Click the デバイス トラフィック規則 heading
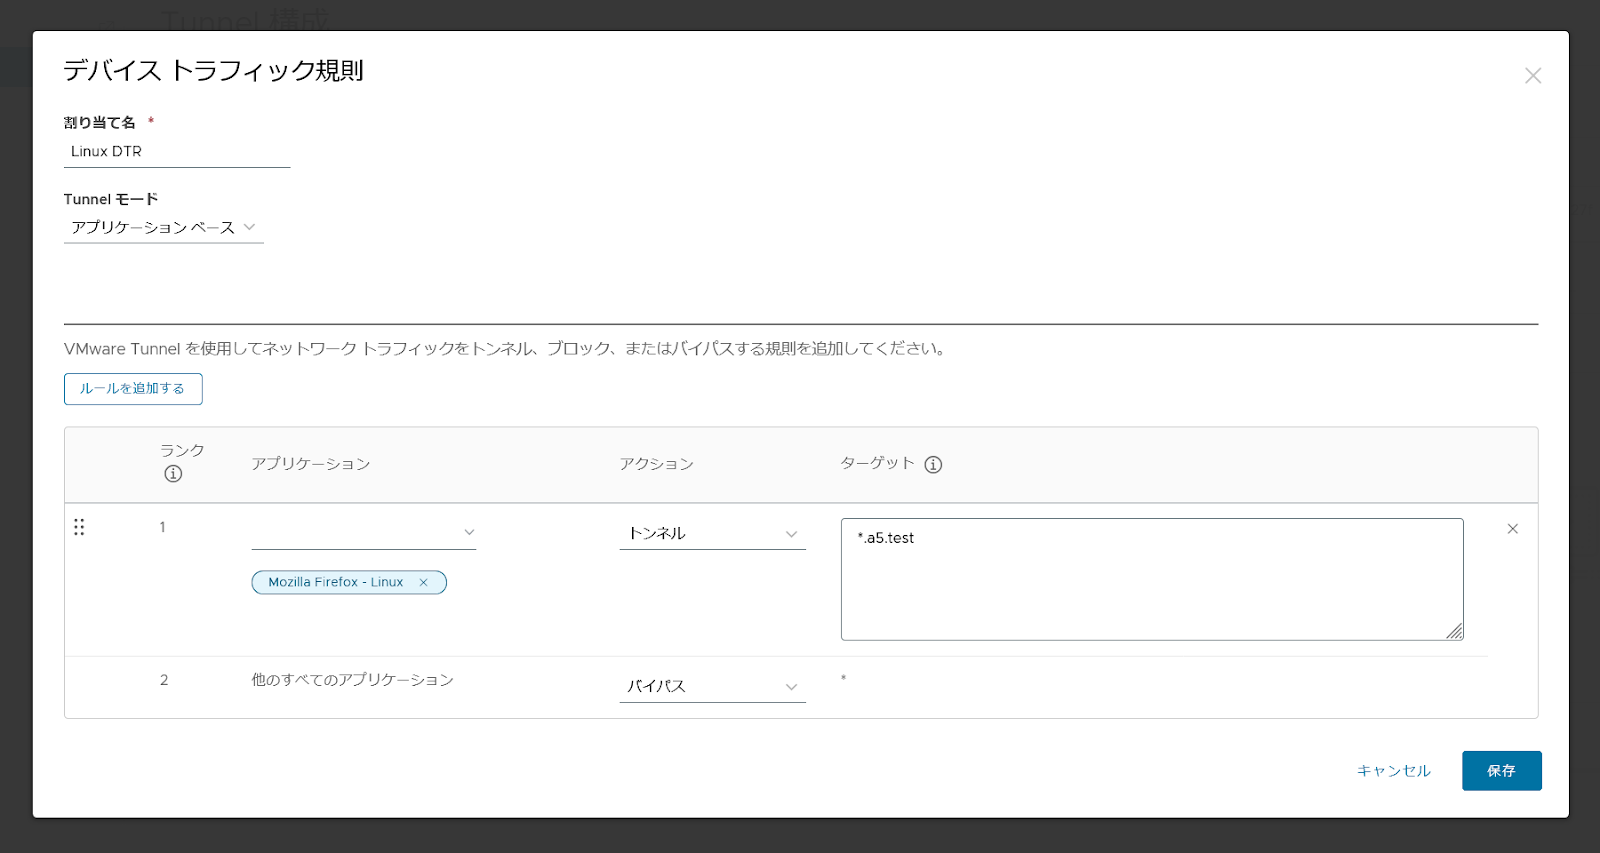Image resolution: width=1600 pixels, height=853 pixels. (213, 71)
